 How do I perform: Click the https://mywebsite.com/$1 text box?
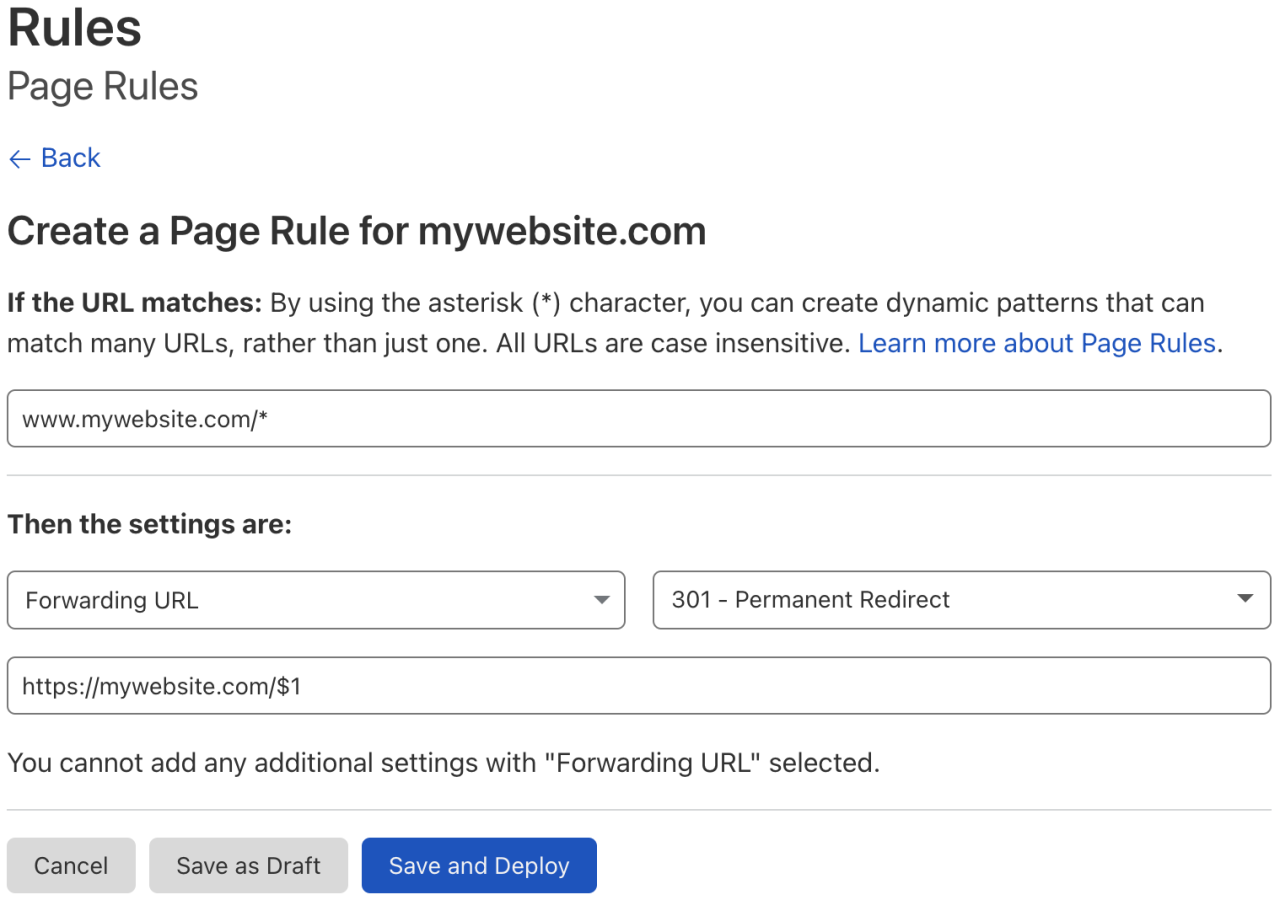tap(638, 685)
